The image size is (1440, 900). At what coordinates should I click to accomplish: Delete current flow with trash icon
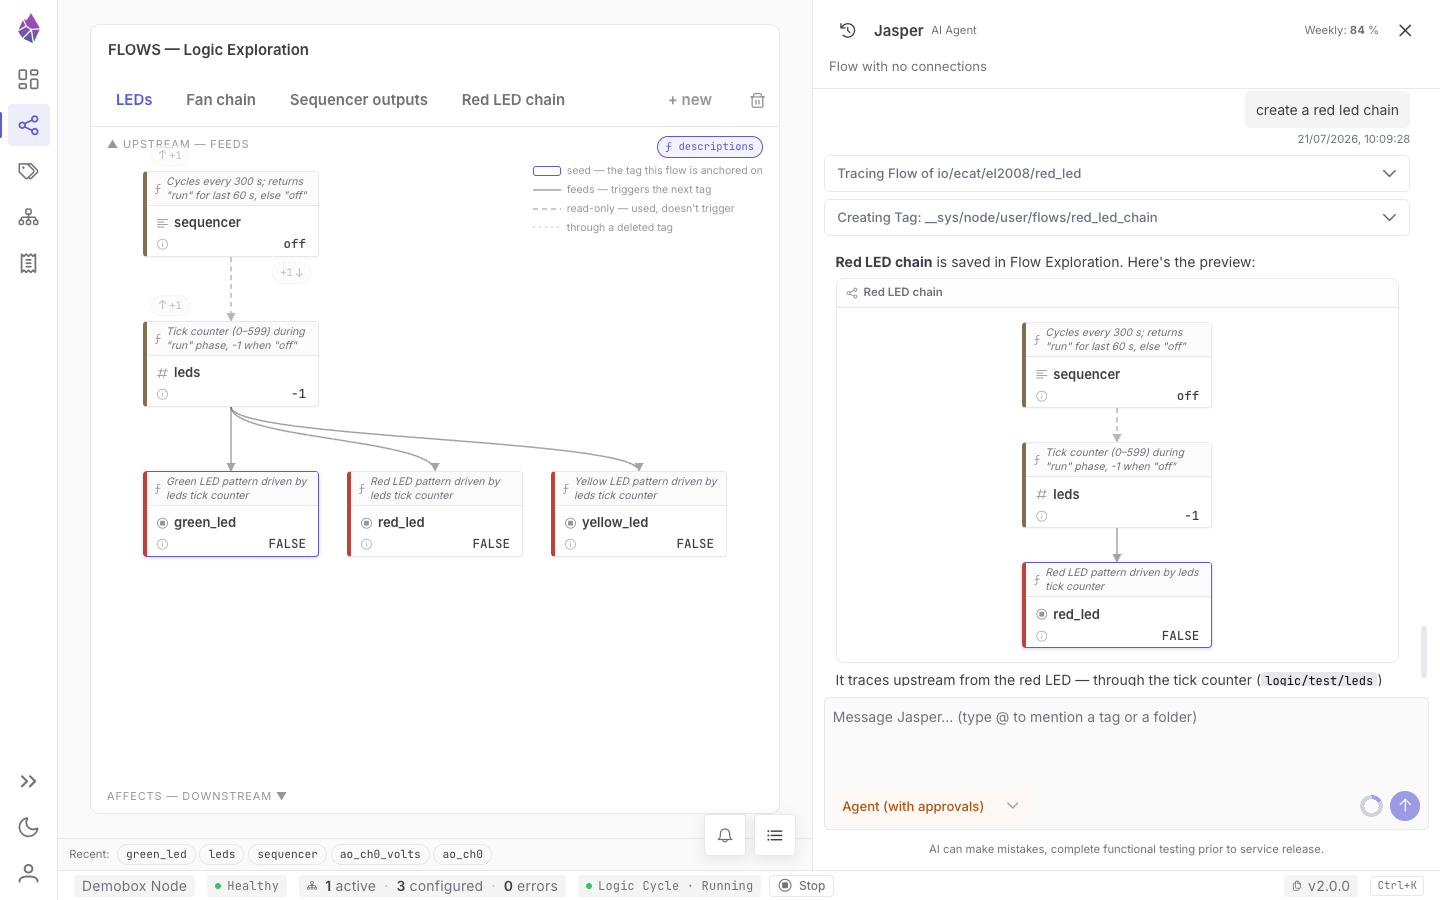(x=758, y=100)
